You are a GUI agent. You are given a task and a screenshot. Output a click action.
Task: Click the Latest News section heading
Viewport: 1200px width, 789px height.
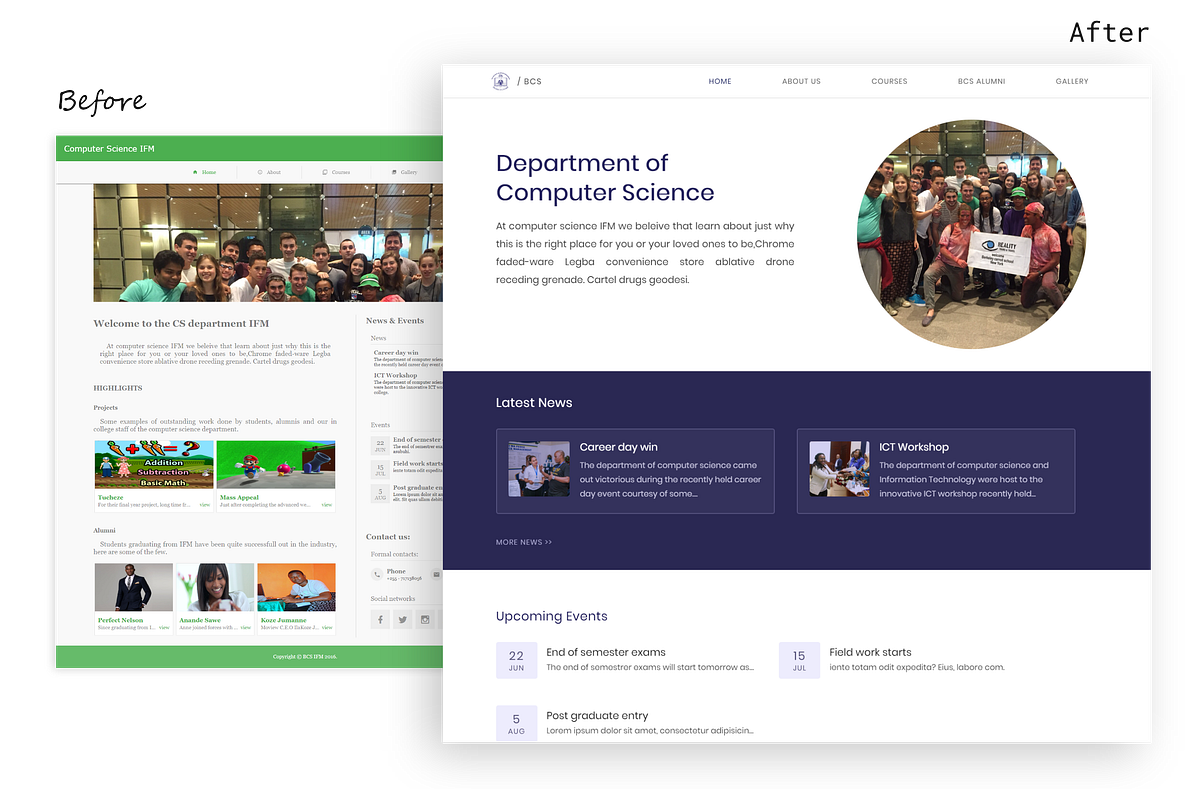(x=534, y=403)
